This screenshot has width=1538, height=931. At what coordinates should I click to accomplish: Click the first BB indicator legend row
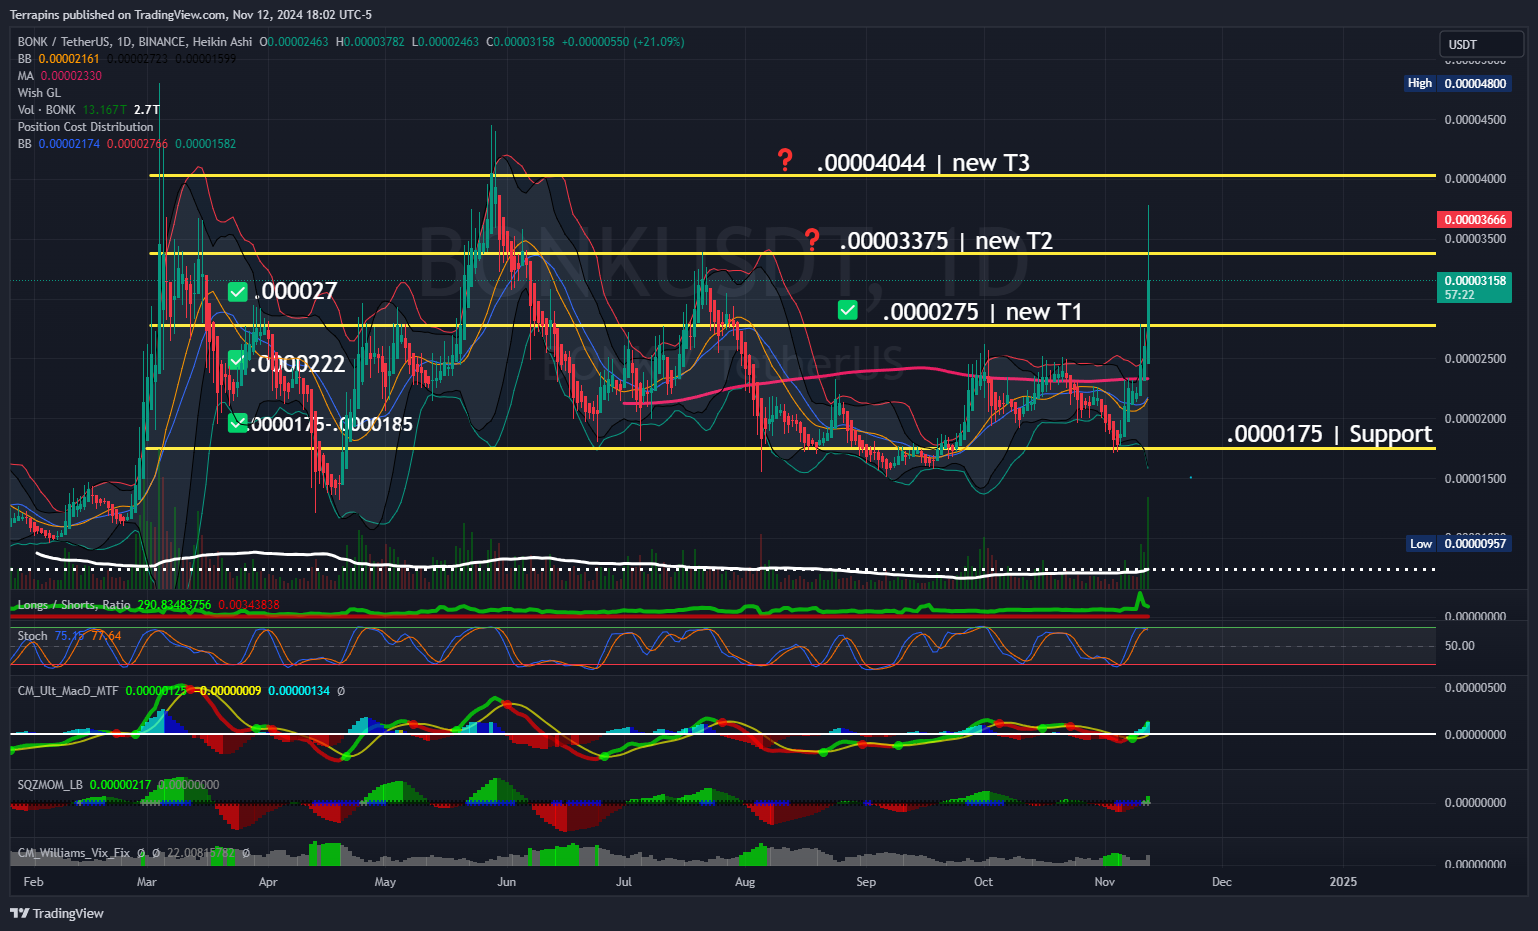click(x=127, y=59)
